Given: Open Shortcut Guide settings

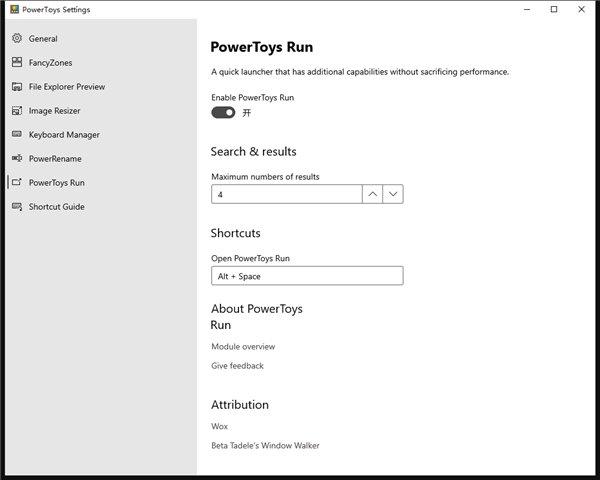Looking at the screenshot, I should pyautogui.click(x=57, y=207).
